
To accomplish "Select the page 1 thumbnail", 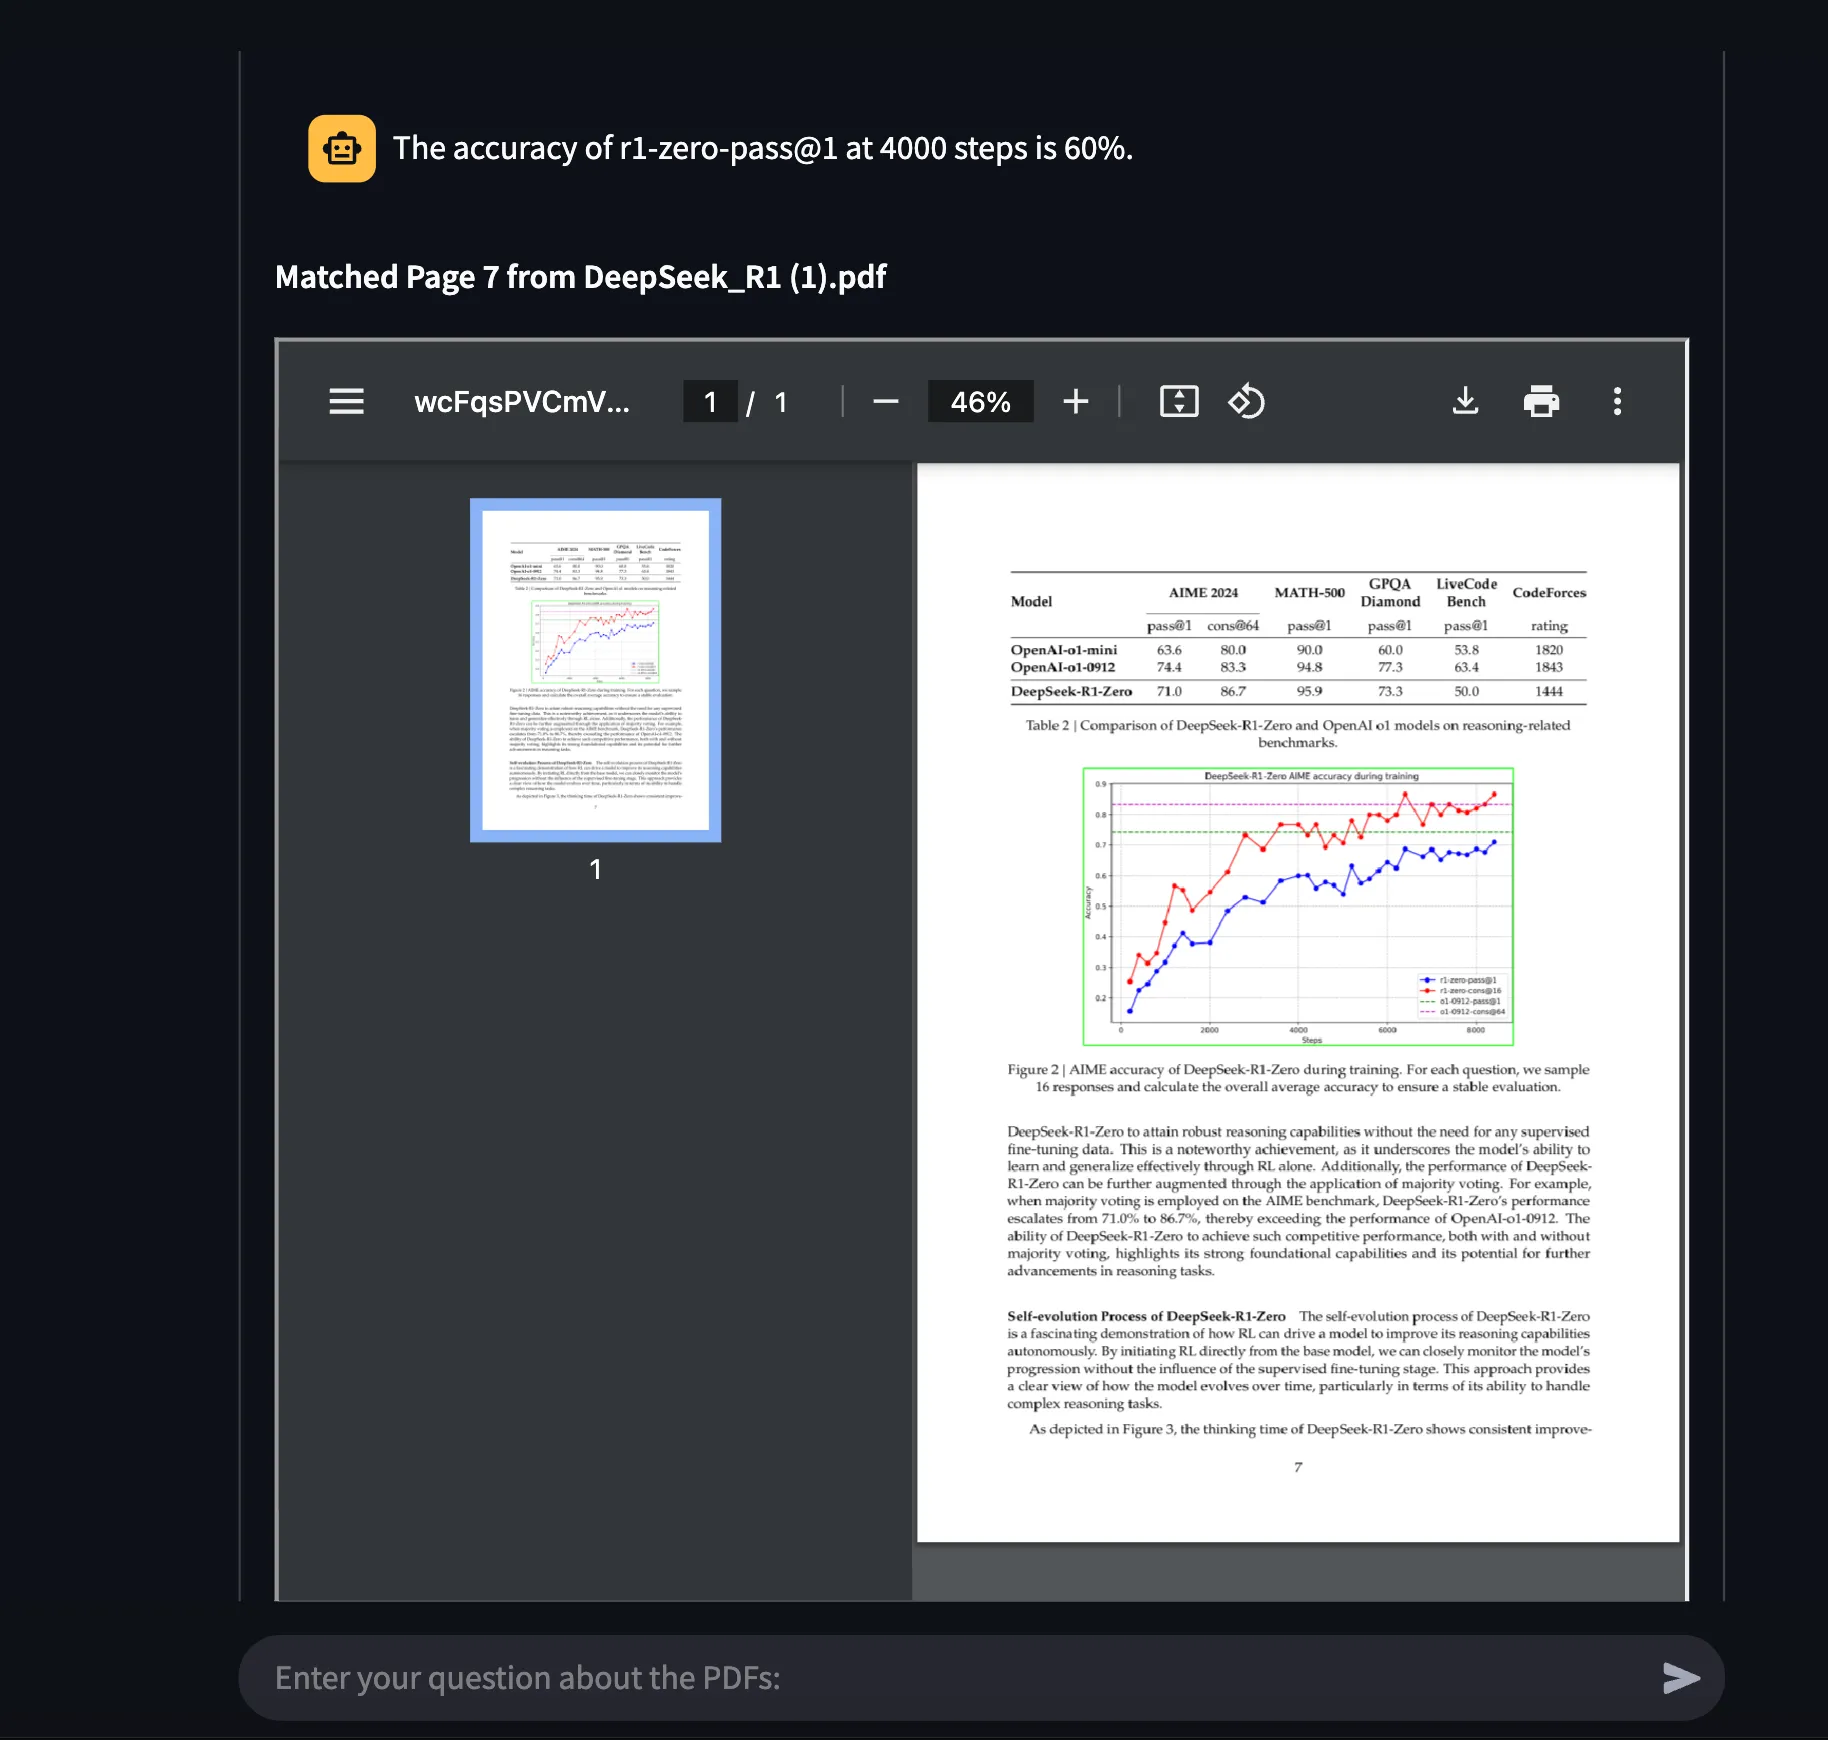I will [x=596, y=670].
